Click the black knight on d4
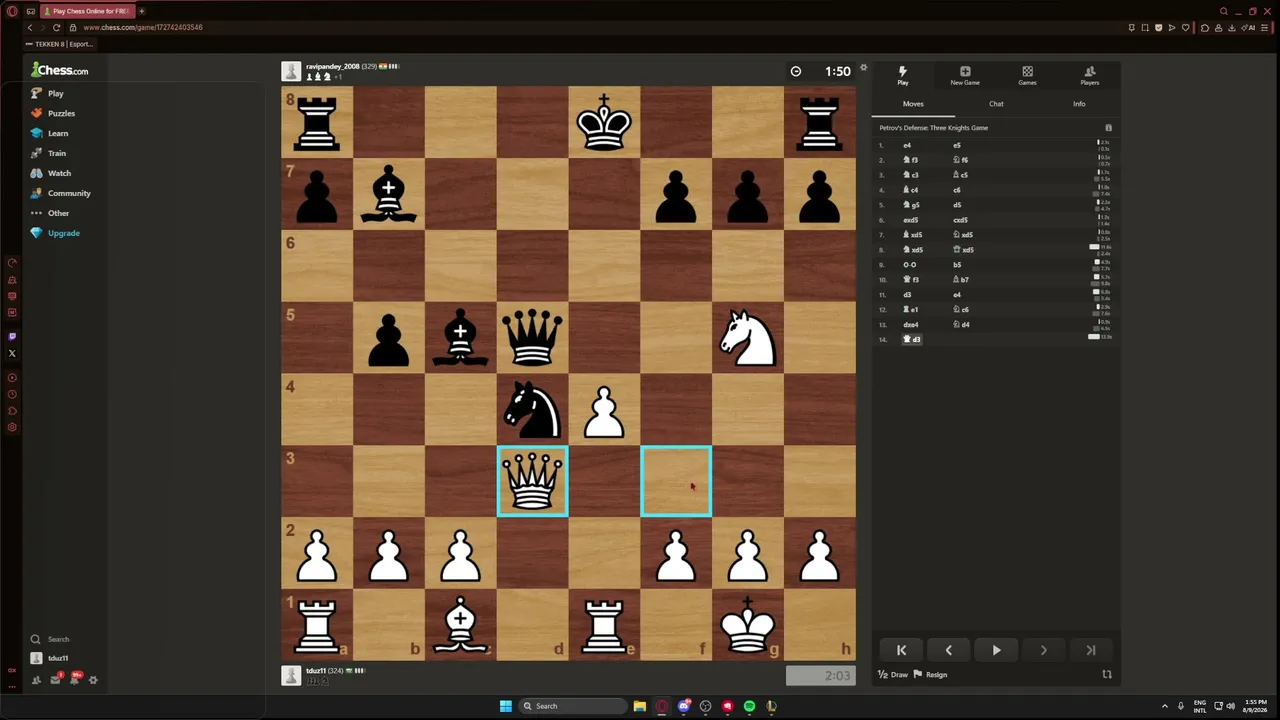This screenshot has width=1280, height=720. [x=532, y=409]
